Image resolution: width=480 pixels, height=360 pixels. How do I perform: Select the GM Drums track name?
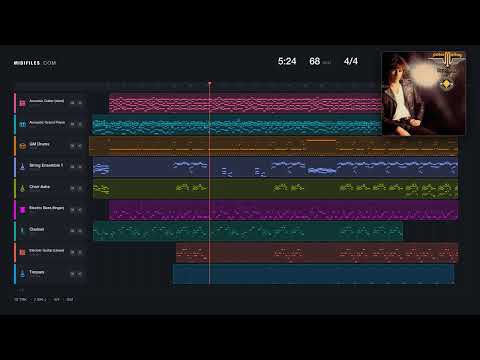click(x=39, y=144)
